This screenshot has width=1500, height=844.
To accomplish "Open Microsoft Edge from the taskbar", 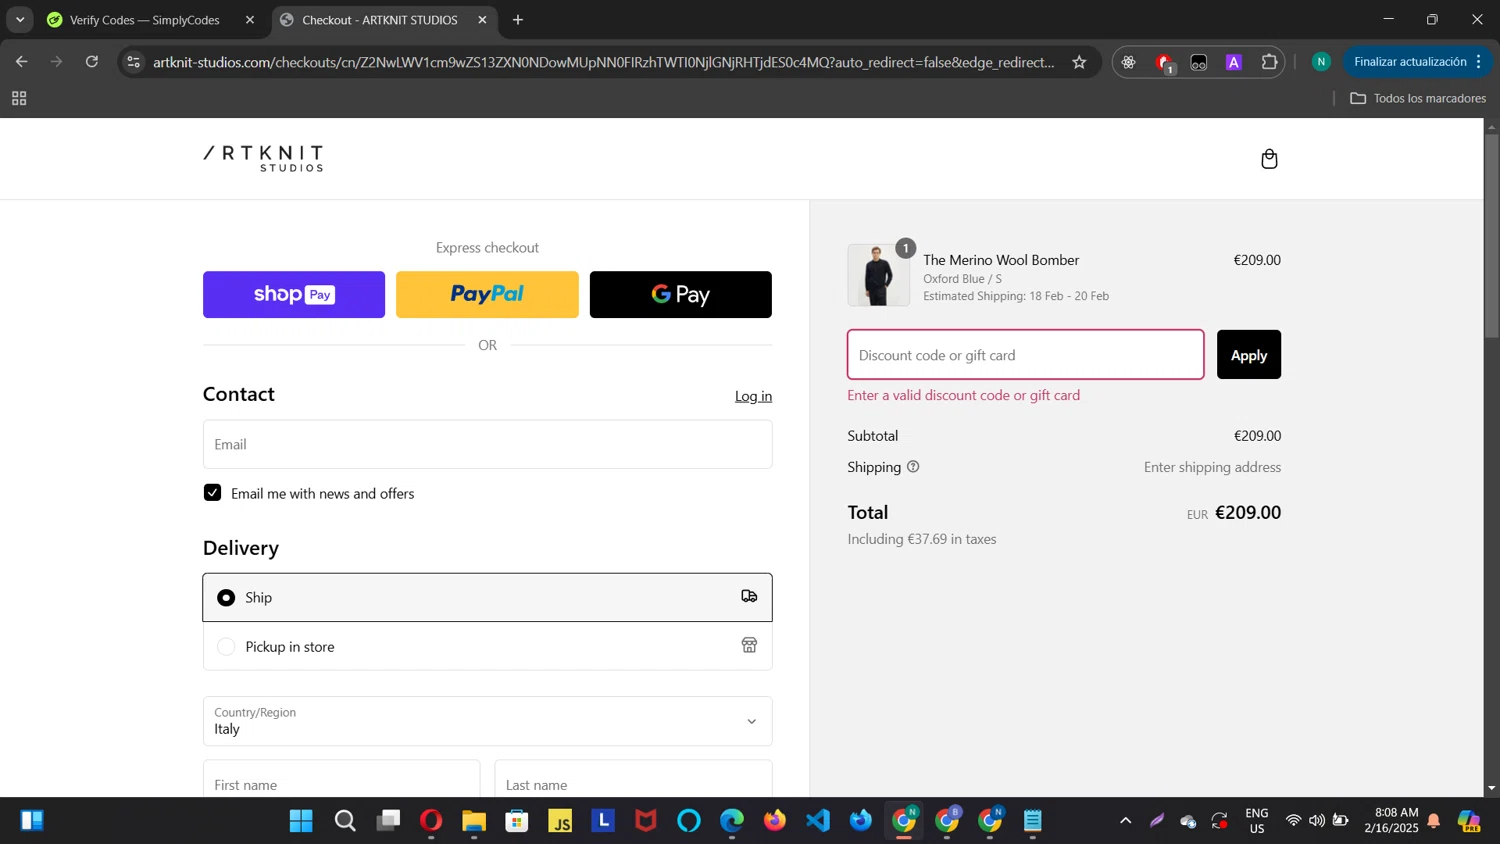I will click(732, 821).
